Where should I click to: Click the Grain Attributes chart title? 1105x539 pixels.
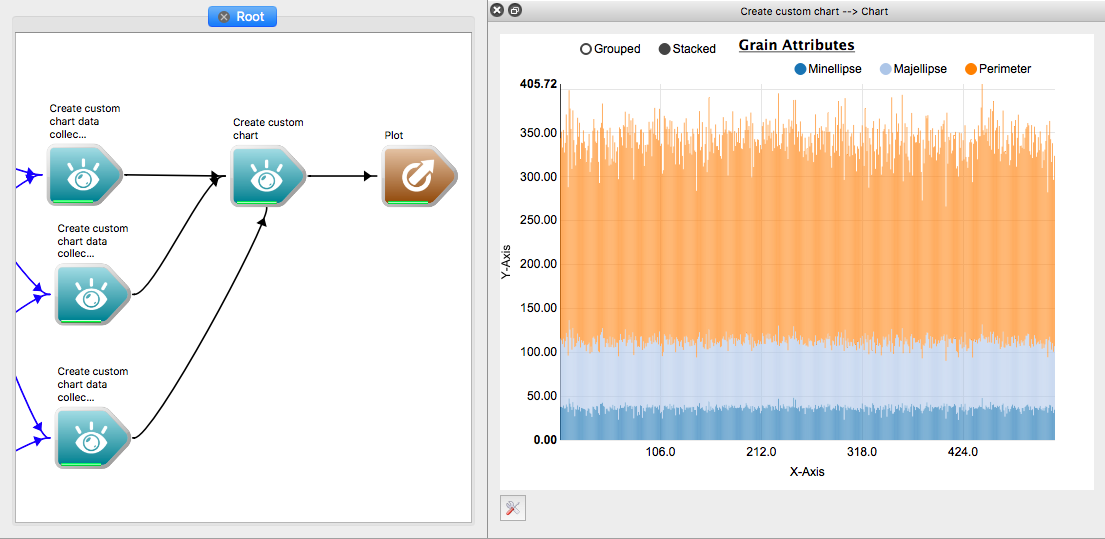tap(796, 45)
